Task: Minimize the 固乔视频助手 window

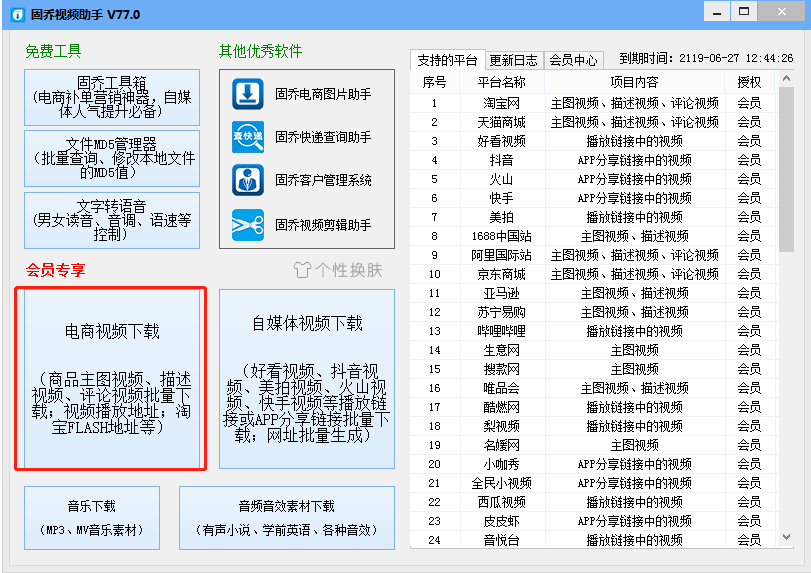Action: [x=717, y=11]
